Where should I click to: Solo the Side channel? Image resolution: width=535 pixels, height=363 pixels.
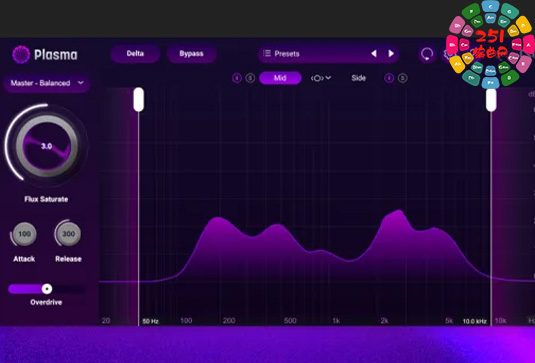click(403, 78)
